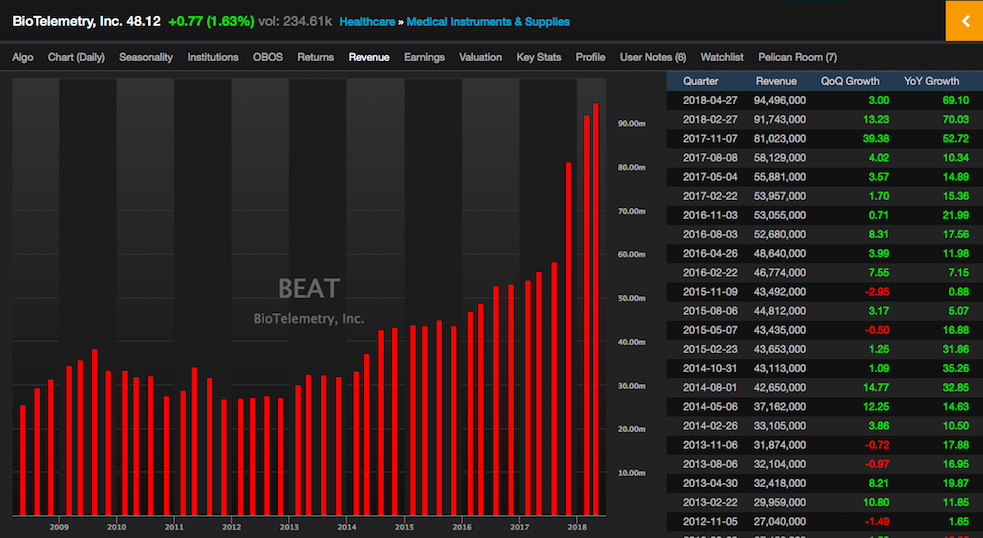Follow the Healthcare sector link
Viewport: 983px width, 538px height.
(x=367, y=21)
